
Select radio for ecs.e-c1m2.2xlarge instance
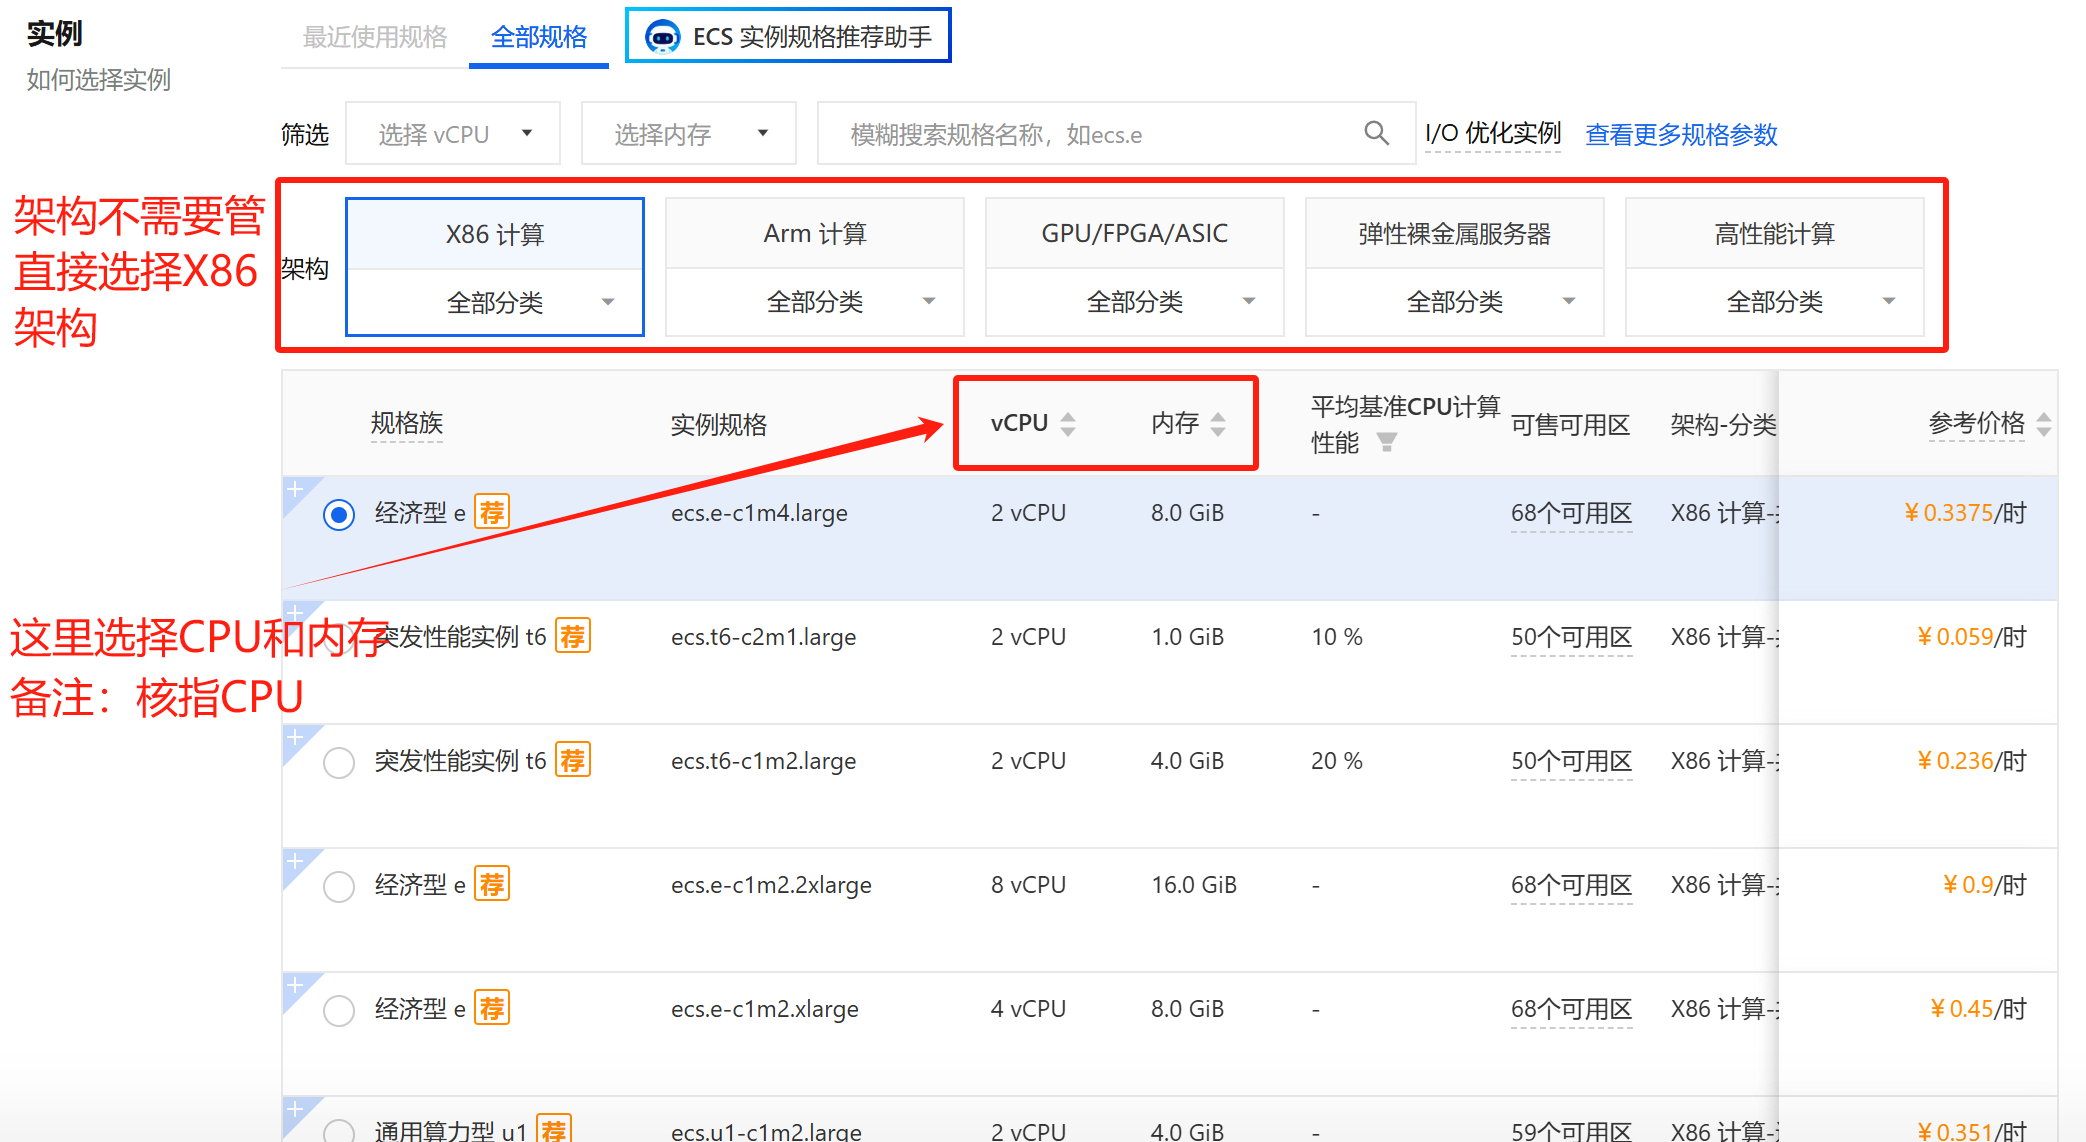click(339, 886)
